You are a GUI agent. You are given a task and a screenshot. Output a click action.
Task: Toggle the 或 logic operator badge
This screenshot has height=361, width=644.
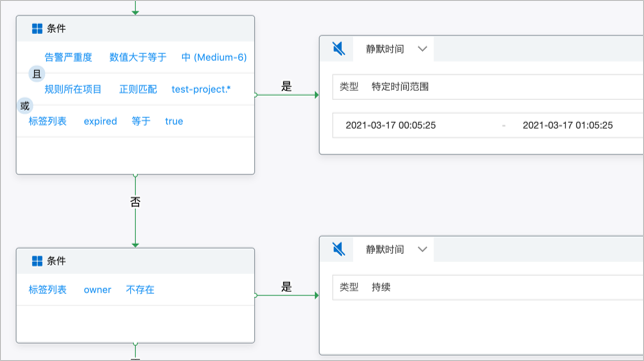click(25, 106)
